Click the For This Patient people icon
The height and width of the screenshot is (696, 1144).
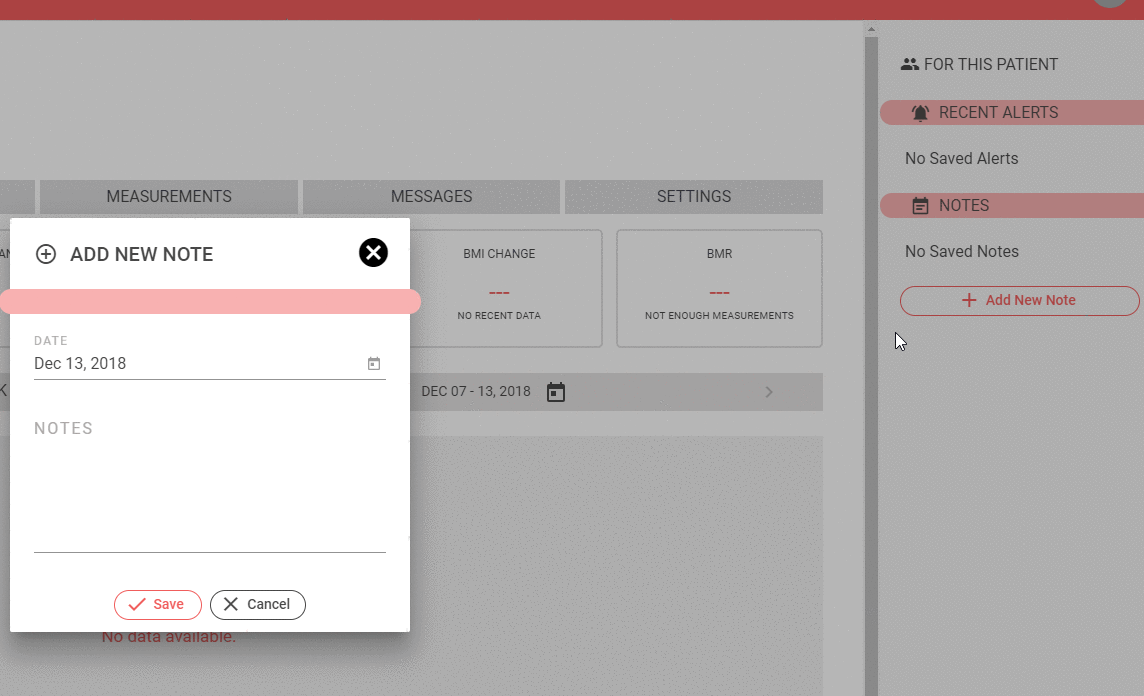click(x=909, y=64)
